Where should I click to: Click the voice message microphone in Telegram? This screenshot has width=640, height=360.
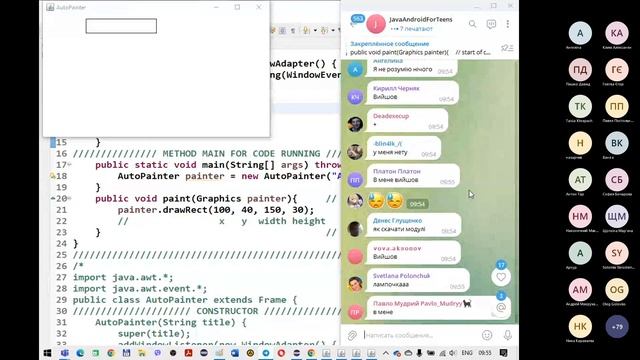[507, 335]
